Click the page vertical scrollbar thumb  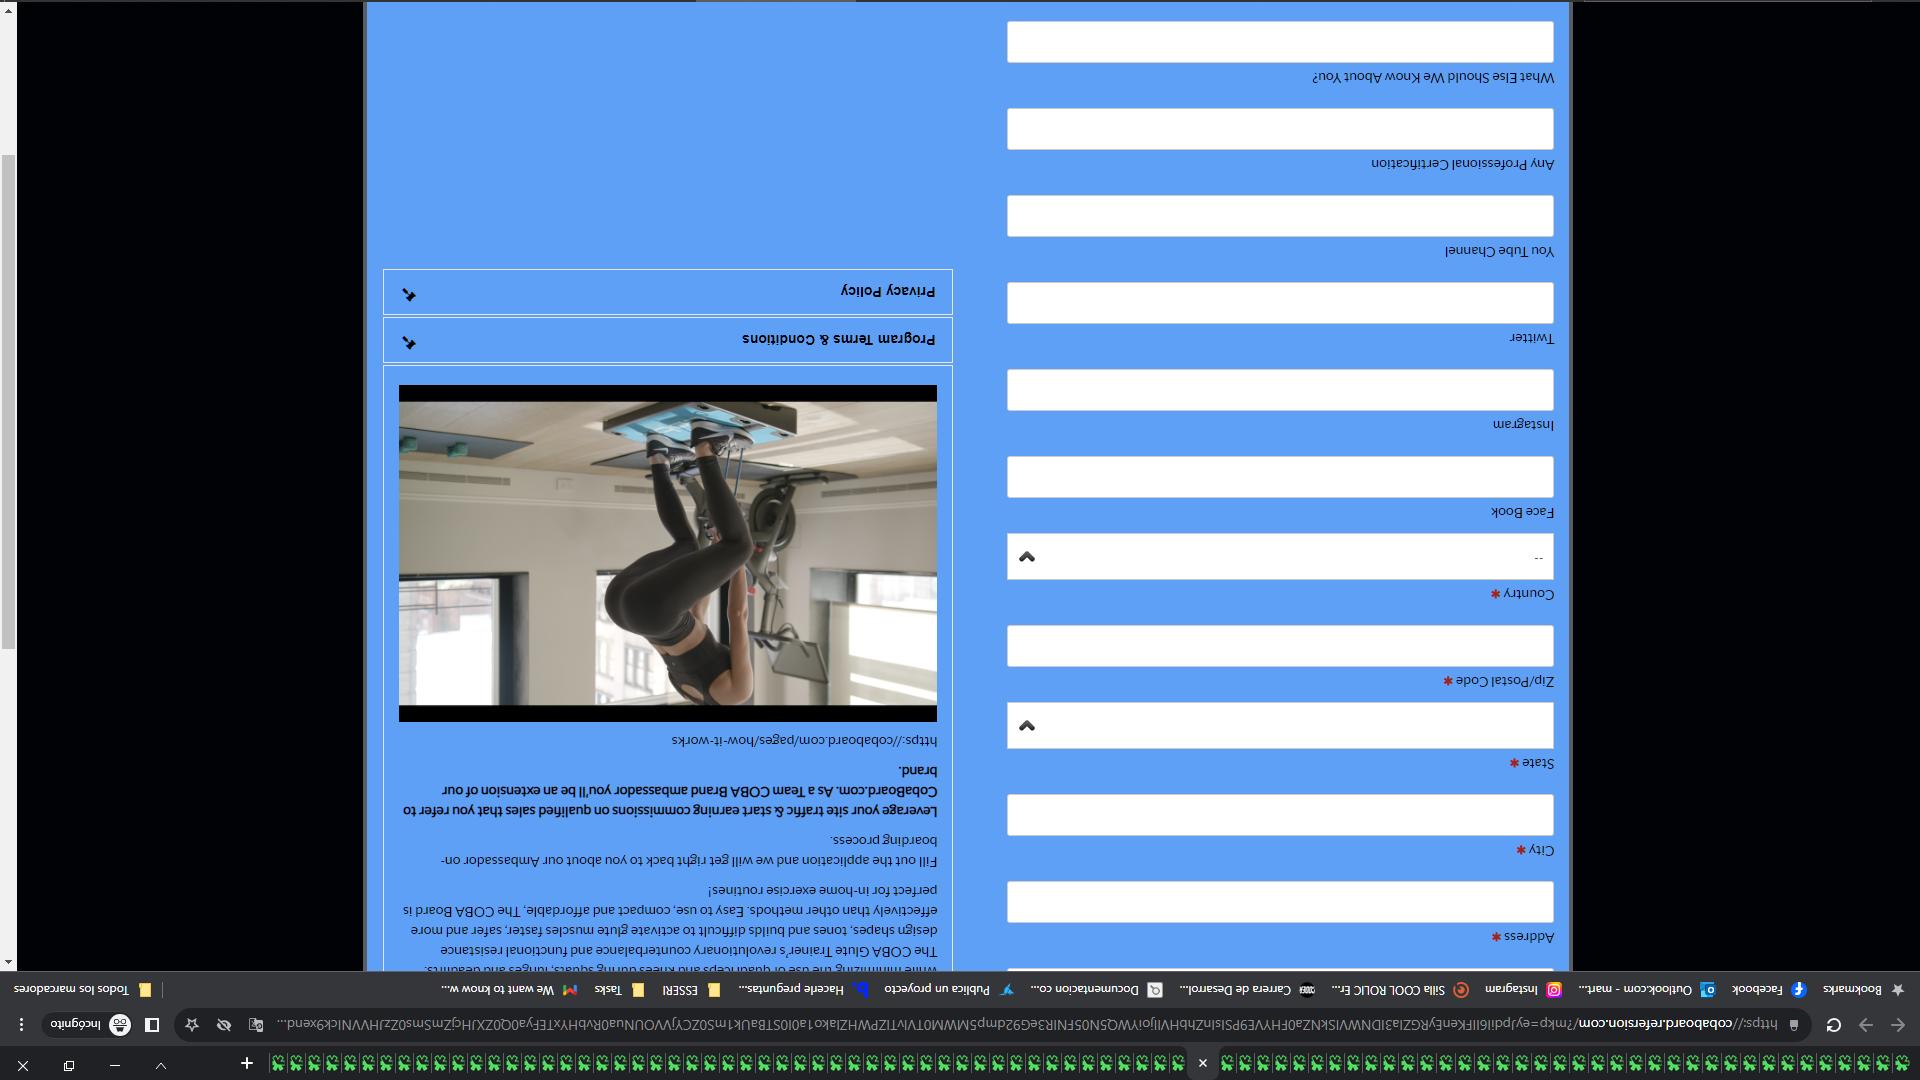point(9,402)
